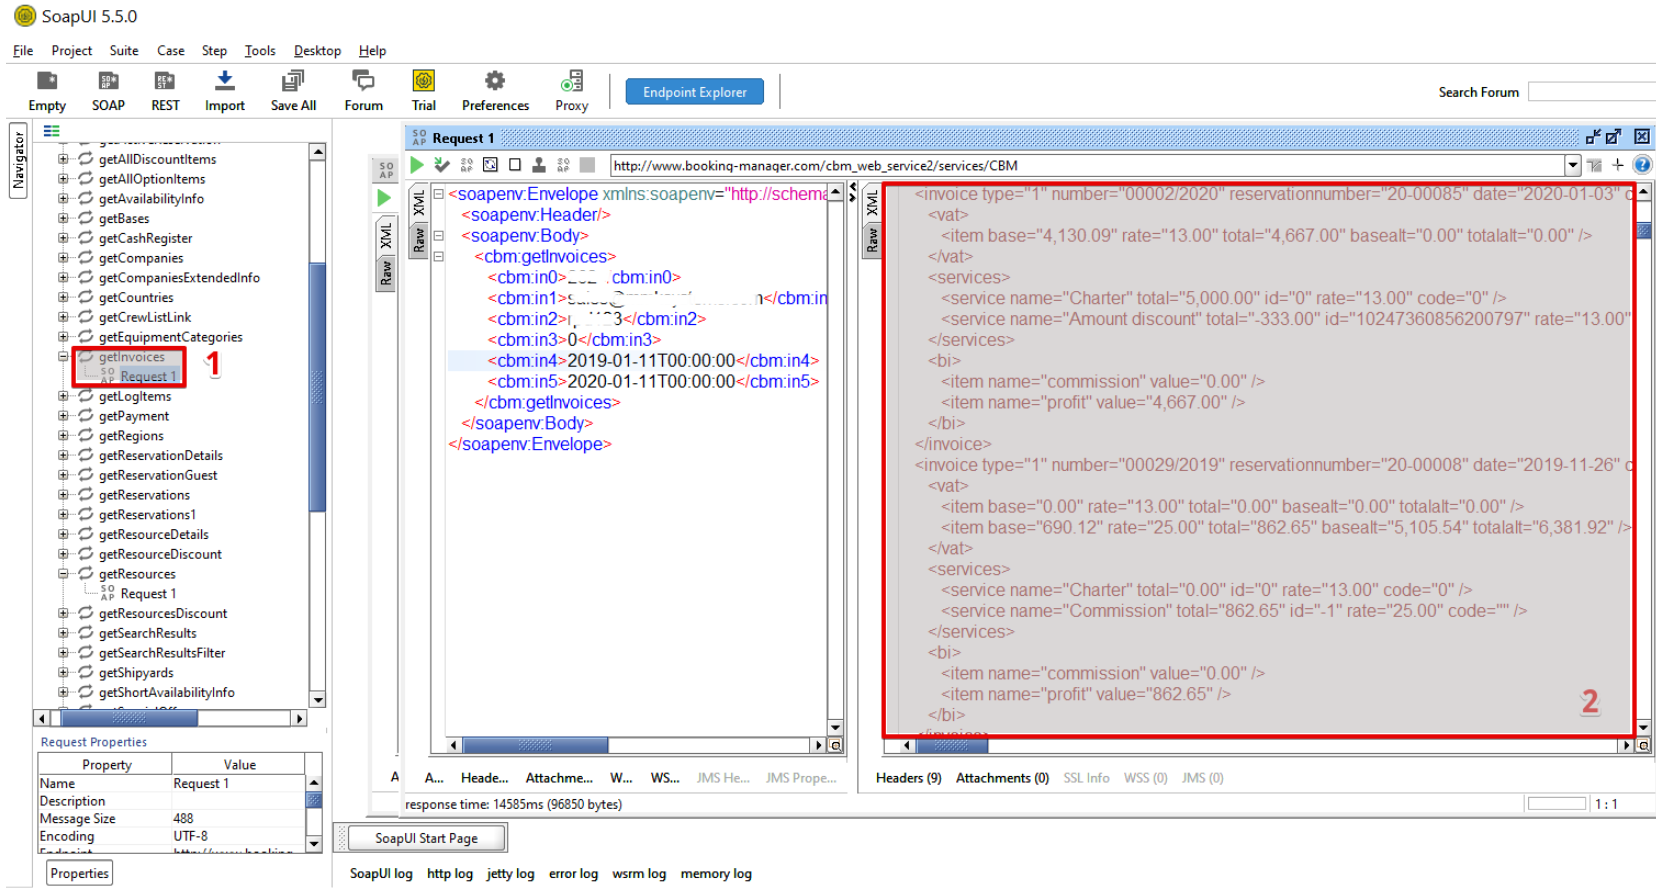This screenshot has width=1665, height=893.
Task: Open the Navigator side tab
Action: coord(18,160)
